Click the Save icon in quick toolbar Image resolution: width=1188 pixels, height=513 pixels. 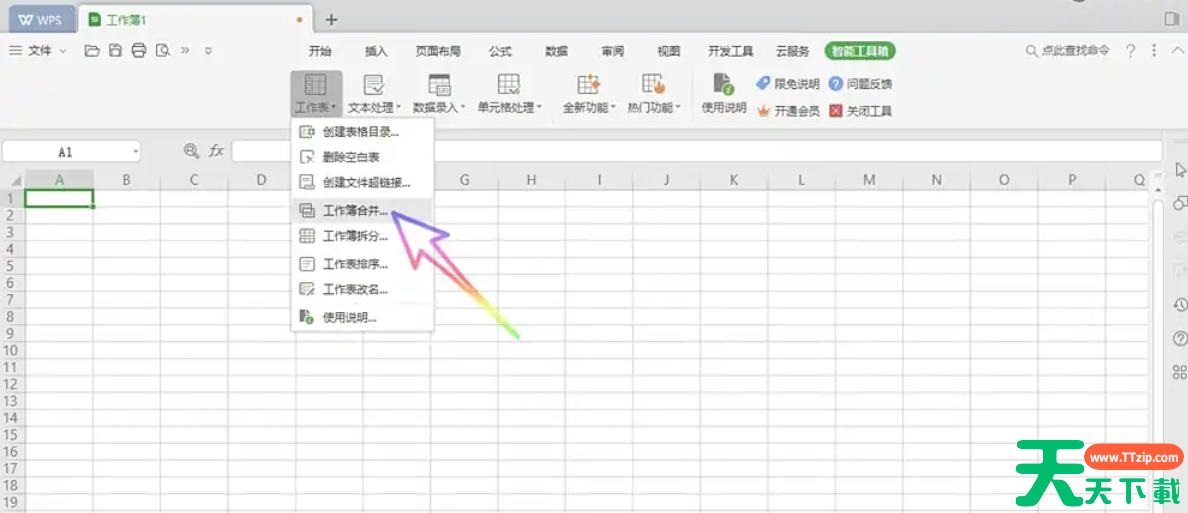pyautogui.click(x=115, y=51)
